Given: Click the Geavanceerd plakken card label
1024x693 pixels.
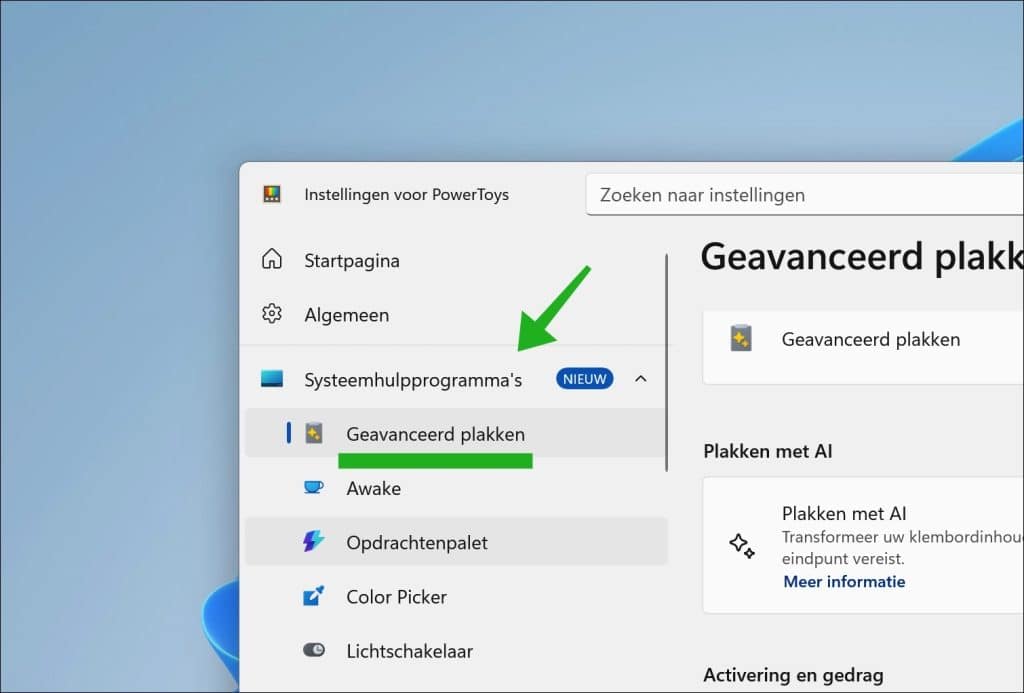Looking at the screenshot, I should coord(871,340).
